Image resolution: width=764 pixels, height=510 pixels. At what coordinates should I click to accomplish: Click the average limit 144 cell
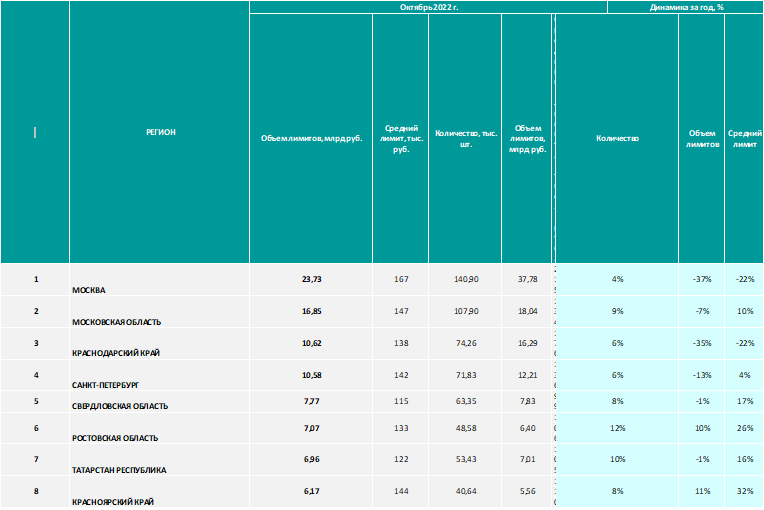[x=401, y=492]
